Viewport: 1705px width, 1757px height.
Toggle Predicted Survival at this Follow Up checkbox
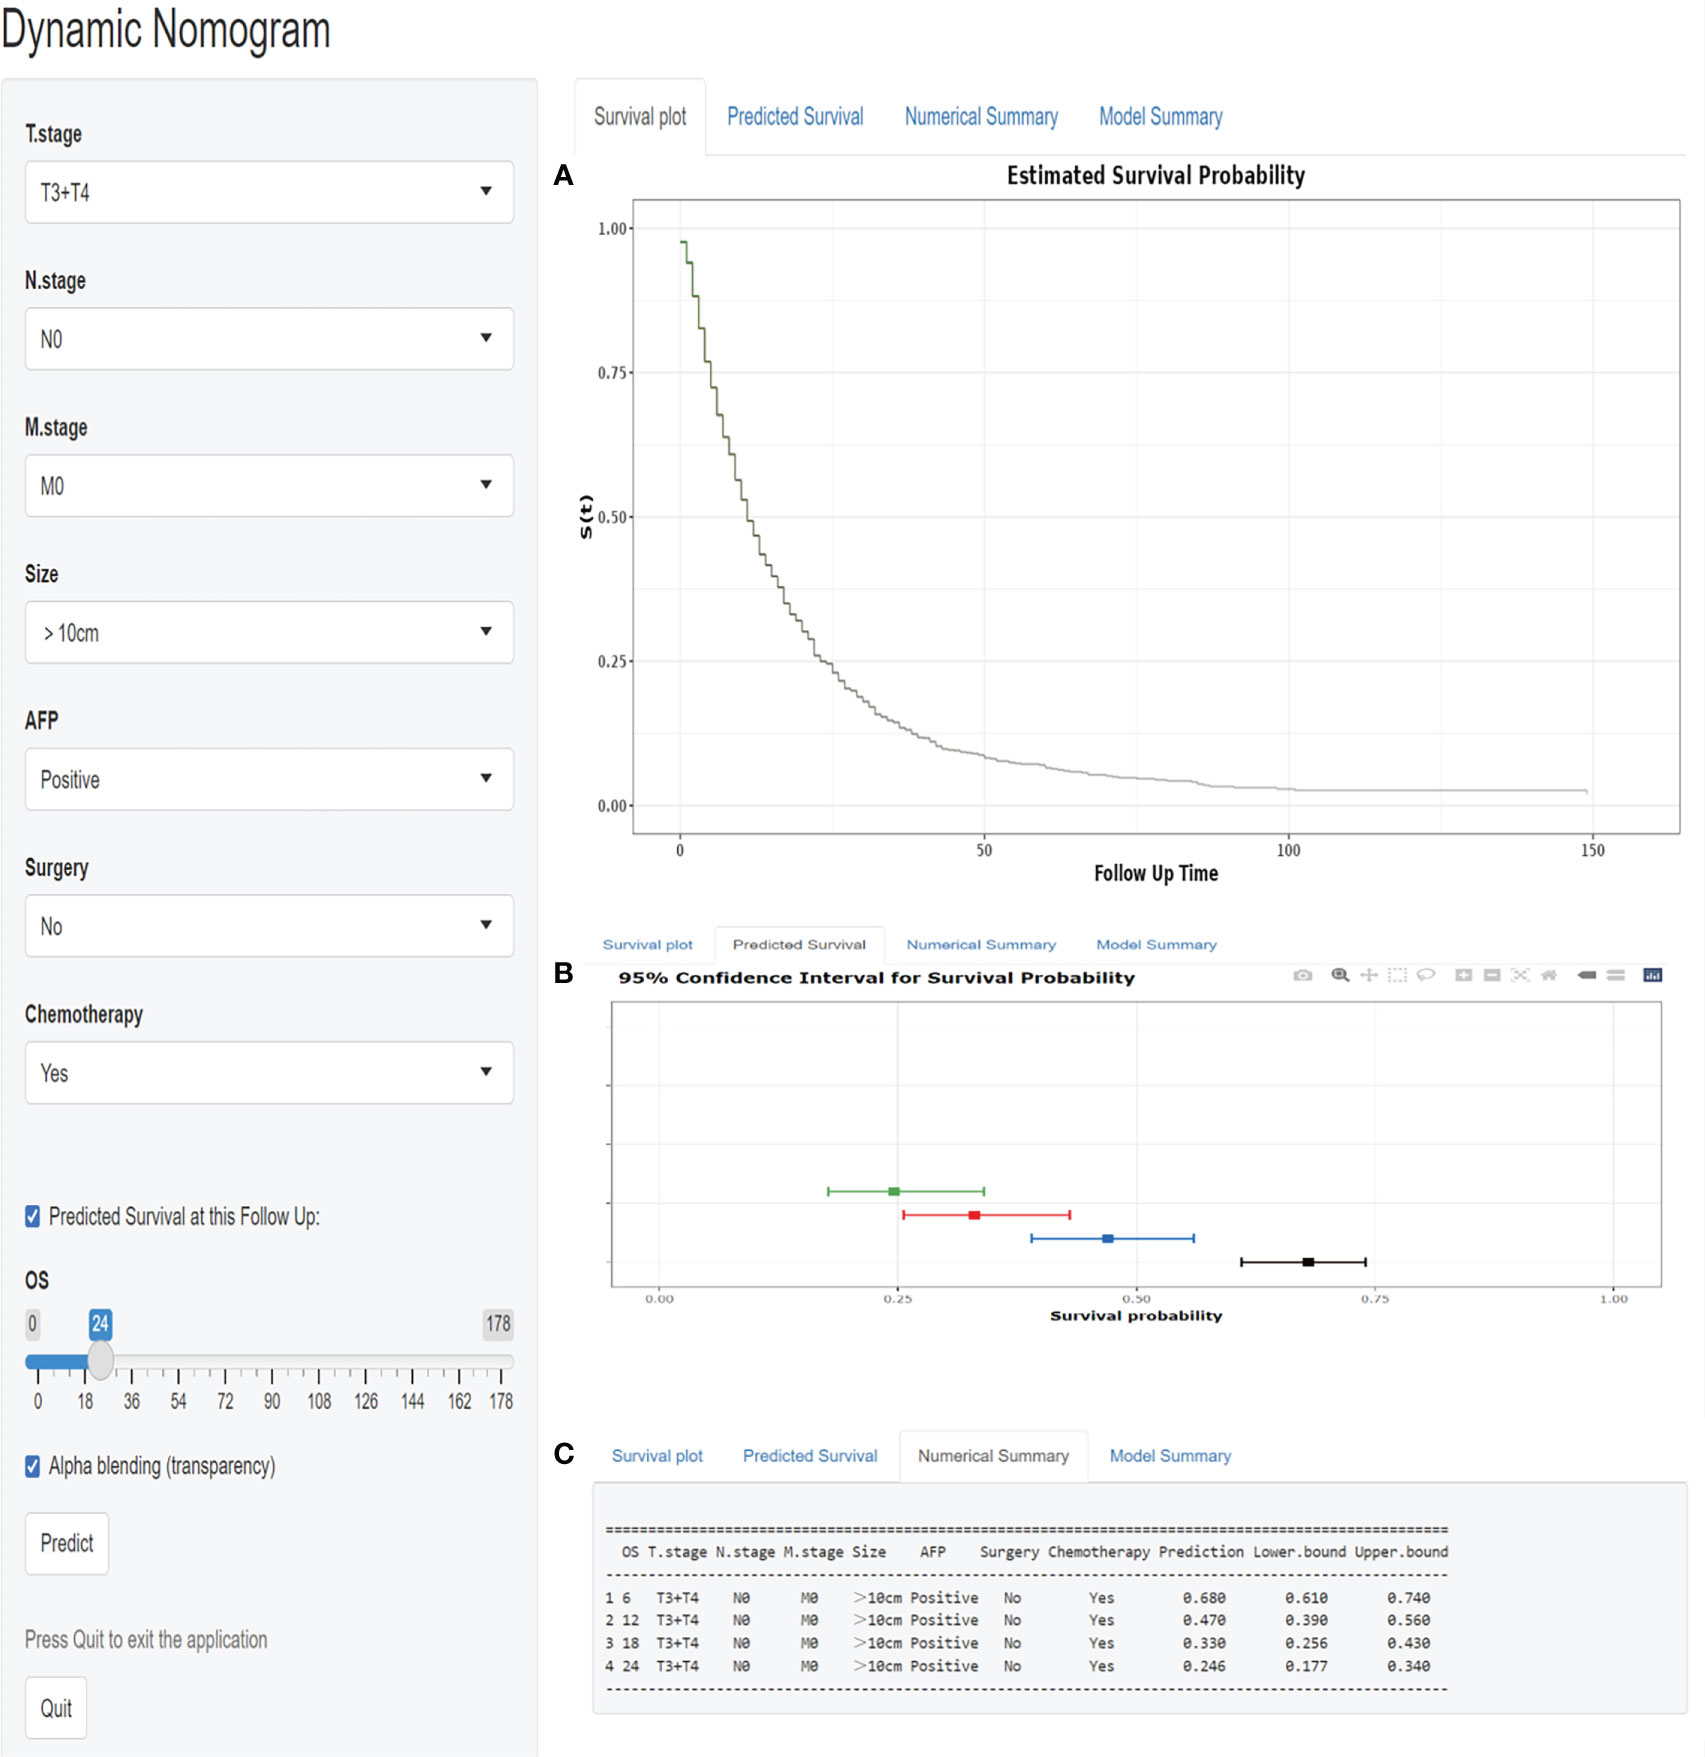click(x=33, y=1217)
